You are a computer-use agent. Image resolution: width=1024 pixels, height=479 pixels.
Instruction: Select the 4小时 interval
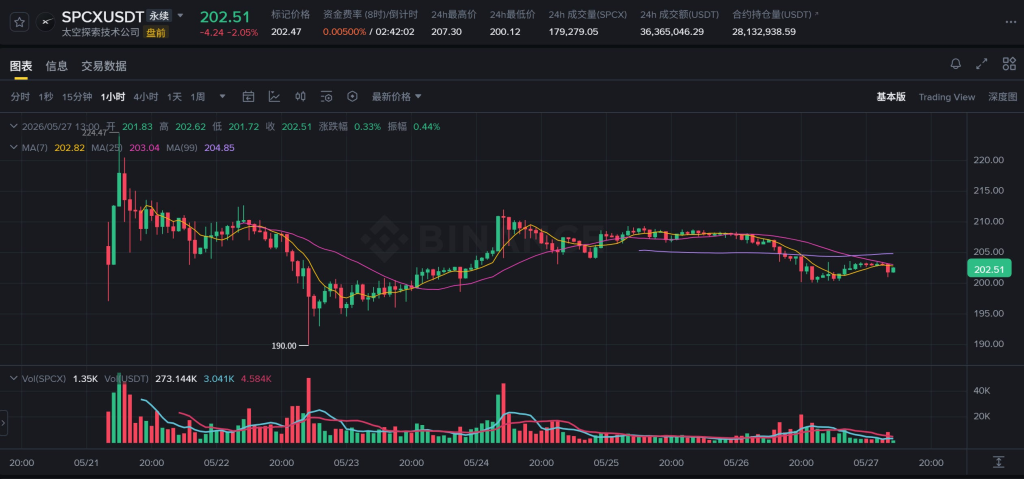[x=146, y=97]
